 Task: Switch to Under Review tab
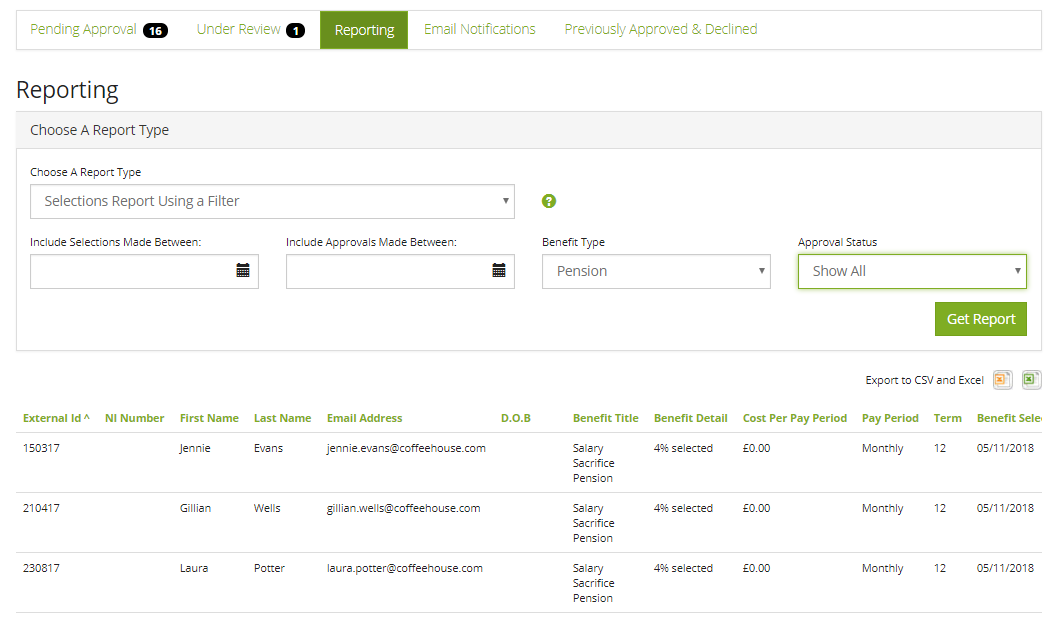pyautogui.click(x=250, y=29)
